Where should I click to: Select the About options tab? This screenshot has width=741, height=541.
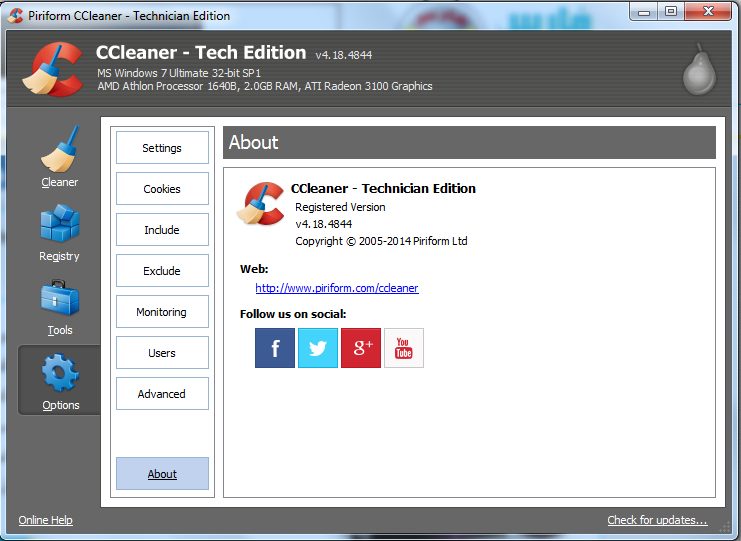point(162,473)
